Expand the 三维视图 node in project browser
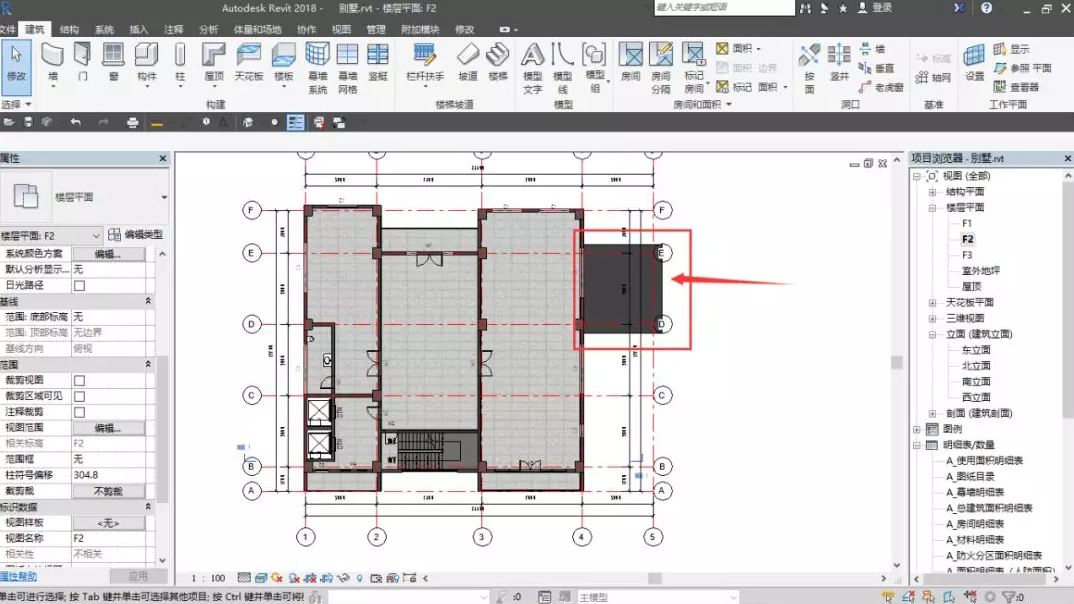The width and height of the screenshot is (1074, 604). (x=932, y=319)
